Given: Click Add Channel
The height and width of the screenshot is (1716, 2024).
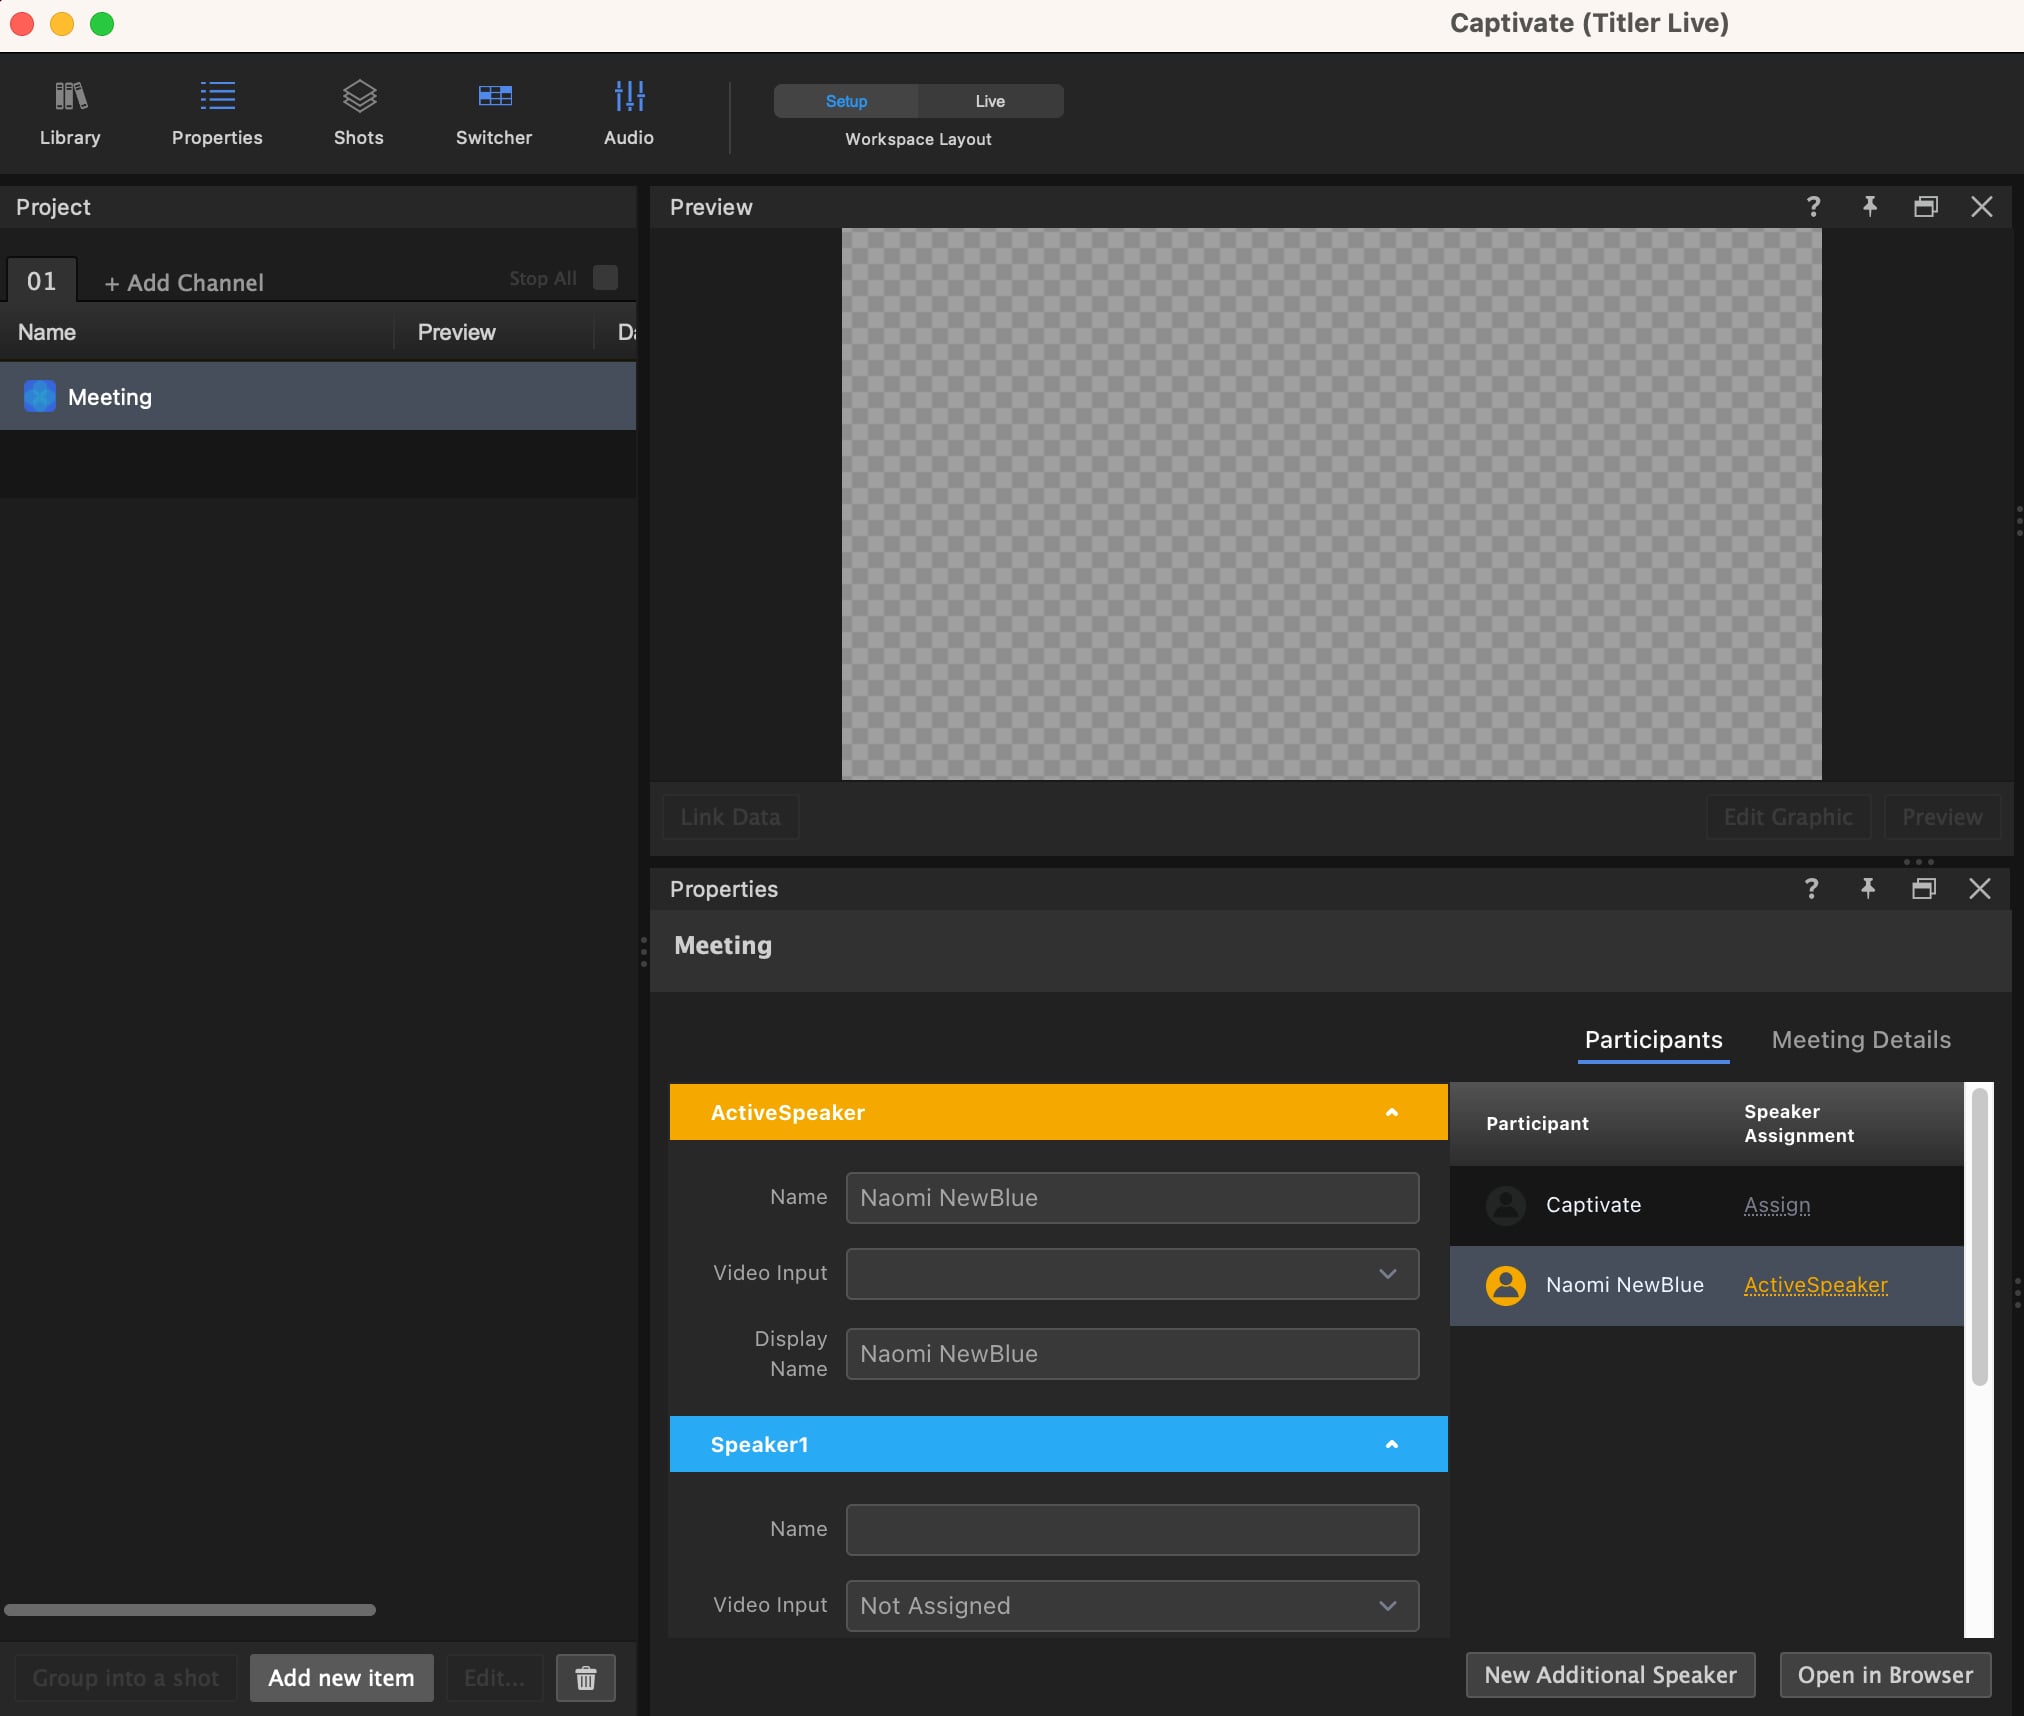Looking at the screenshot, I should [184, 283].
